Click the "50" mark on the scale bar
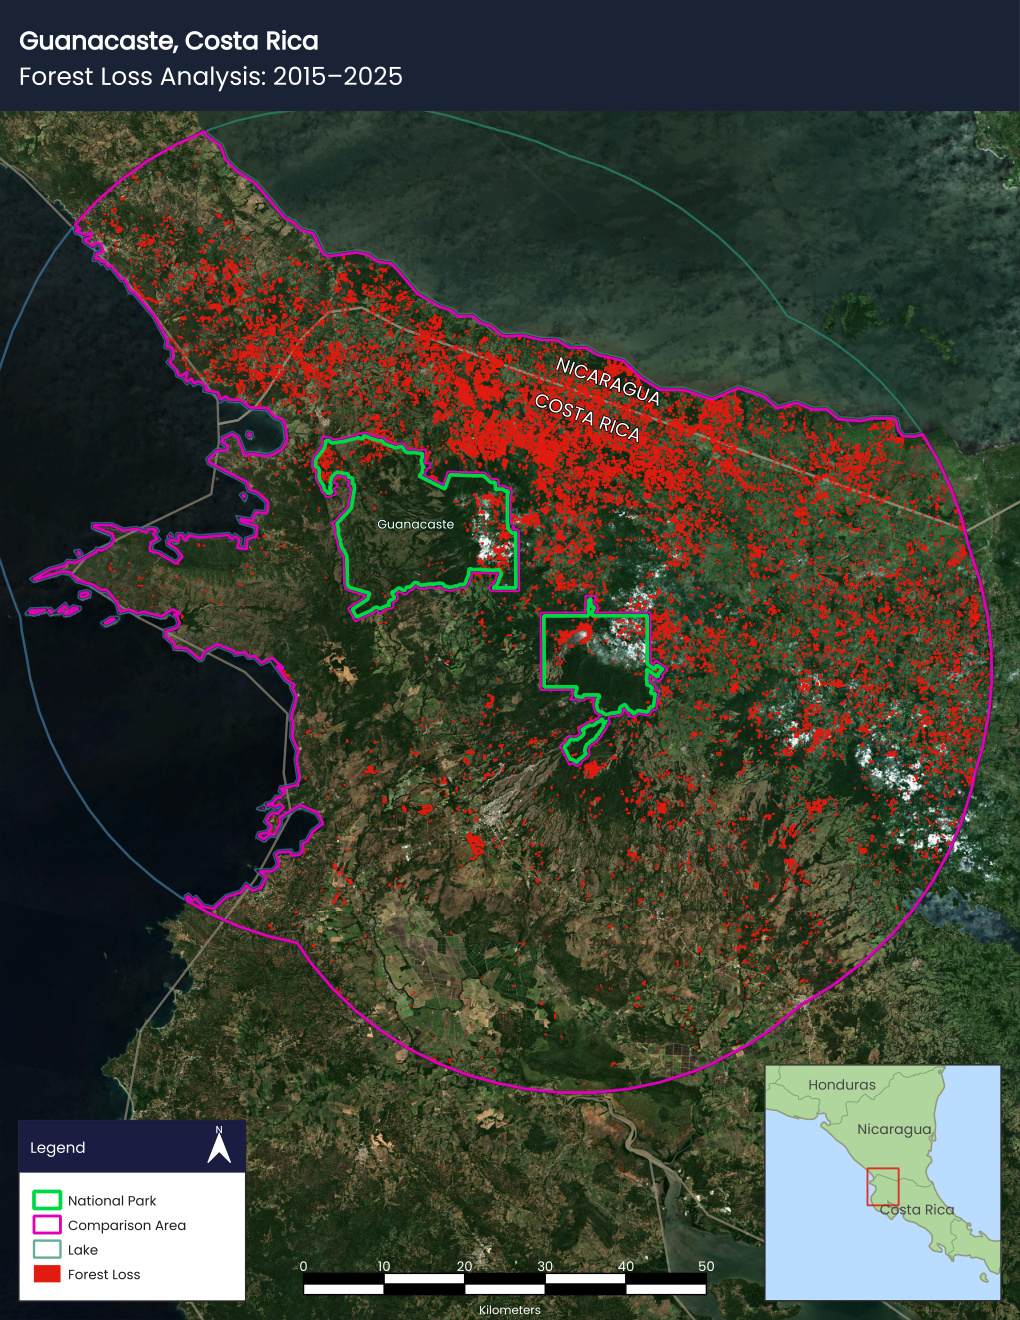Screen dimensions: 1020x1320 (706, 1266)
